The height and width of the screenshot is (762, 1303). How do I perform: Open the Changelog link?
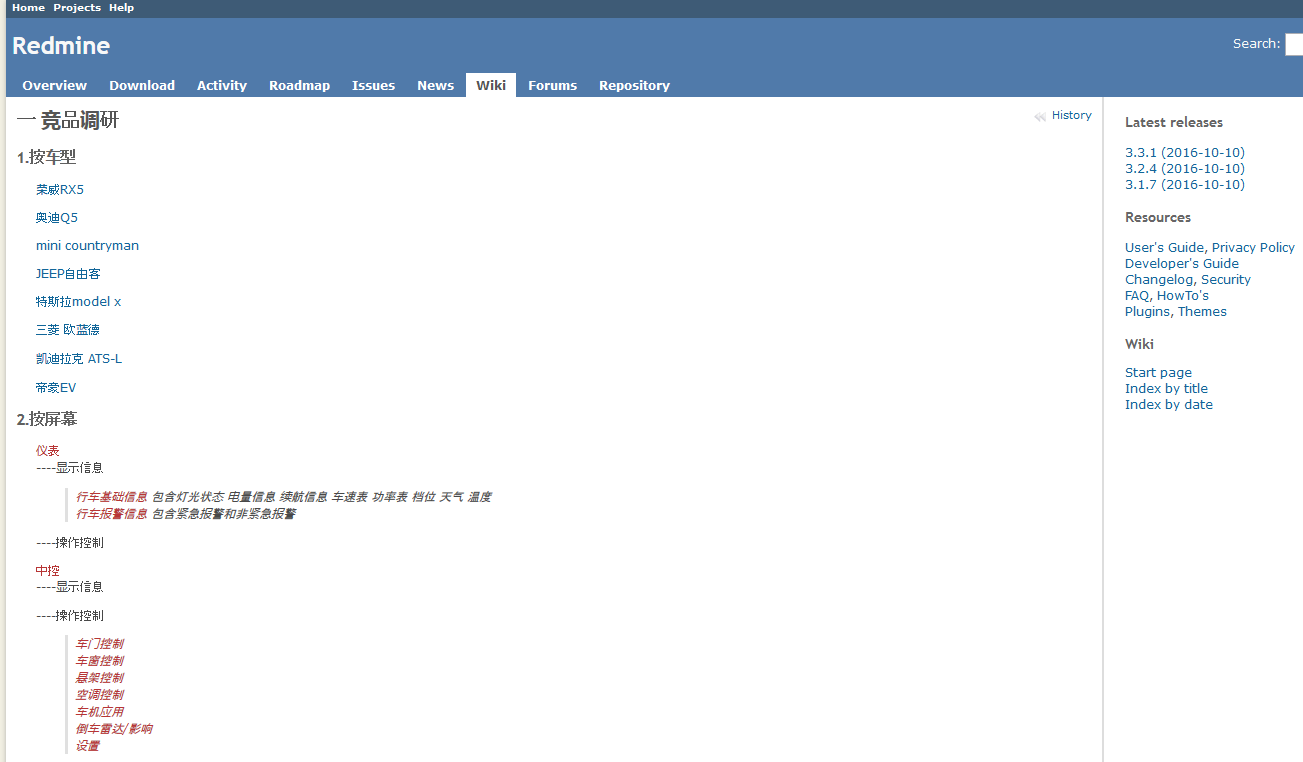click(1159, 279)
